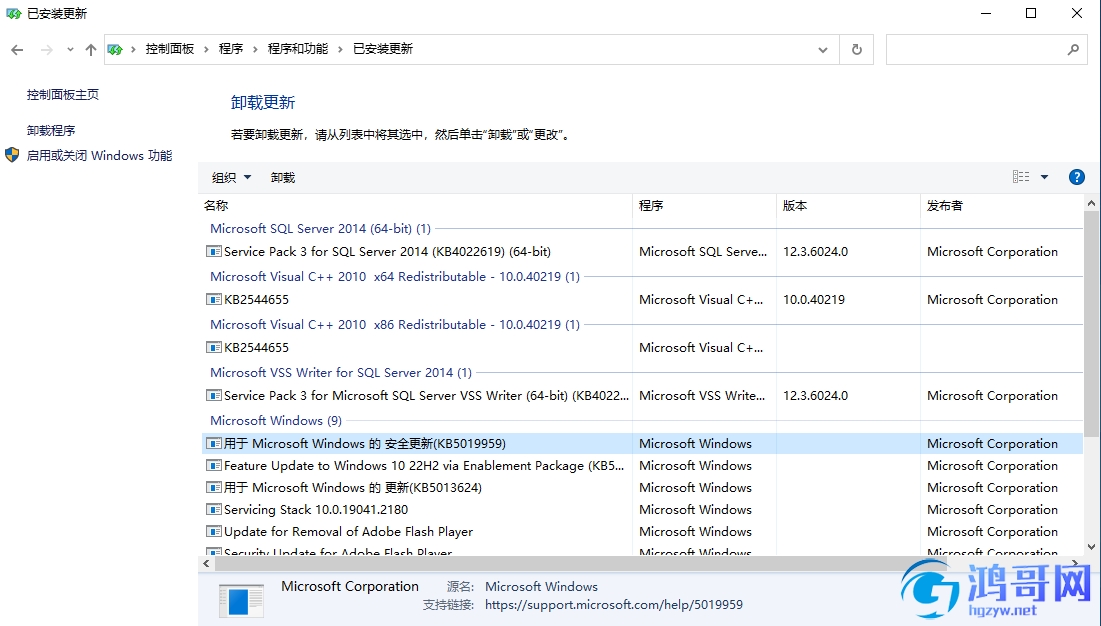Collapse Visual C++ 2010 x64 Redistributable group
The image size is (1101, 626).
[x=395, y=277]
